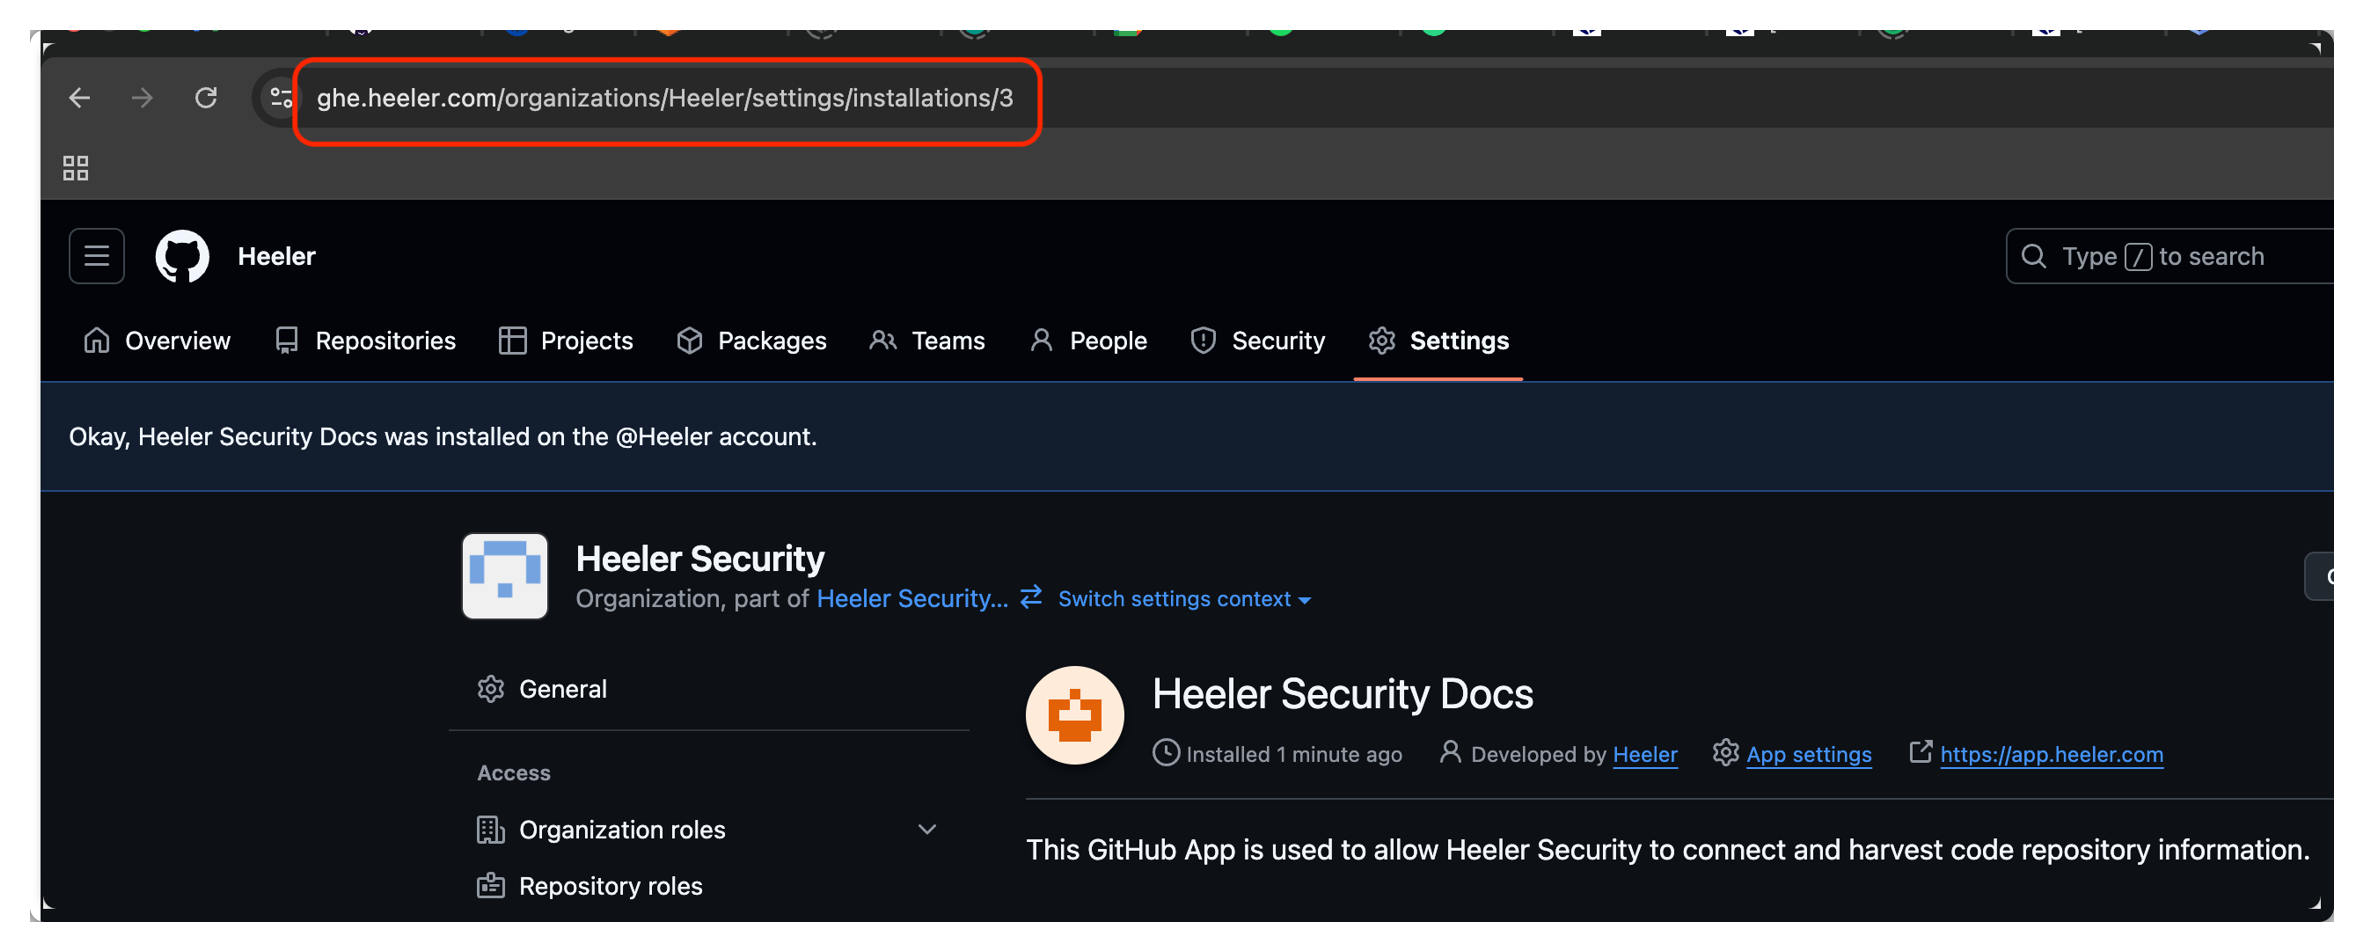Click the external link icon beside app URL

click(1920, 752)
